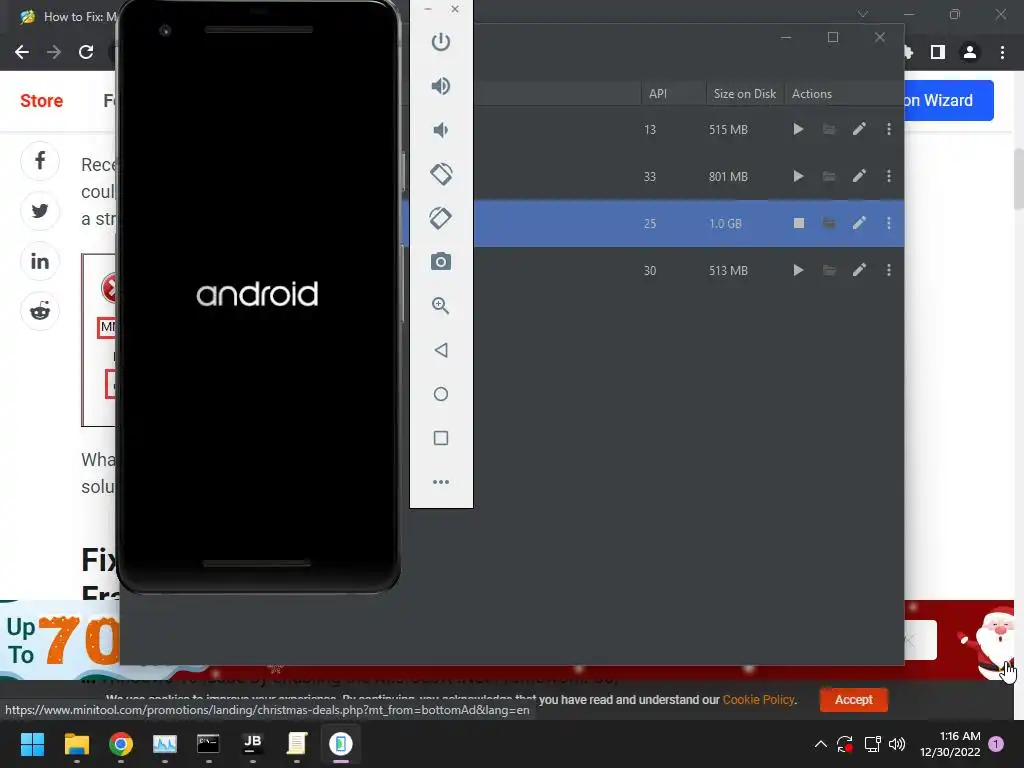This screenshot has width=1024, height=768.
Task: Open folder icon for API 33 device
Action: 829,176
